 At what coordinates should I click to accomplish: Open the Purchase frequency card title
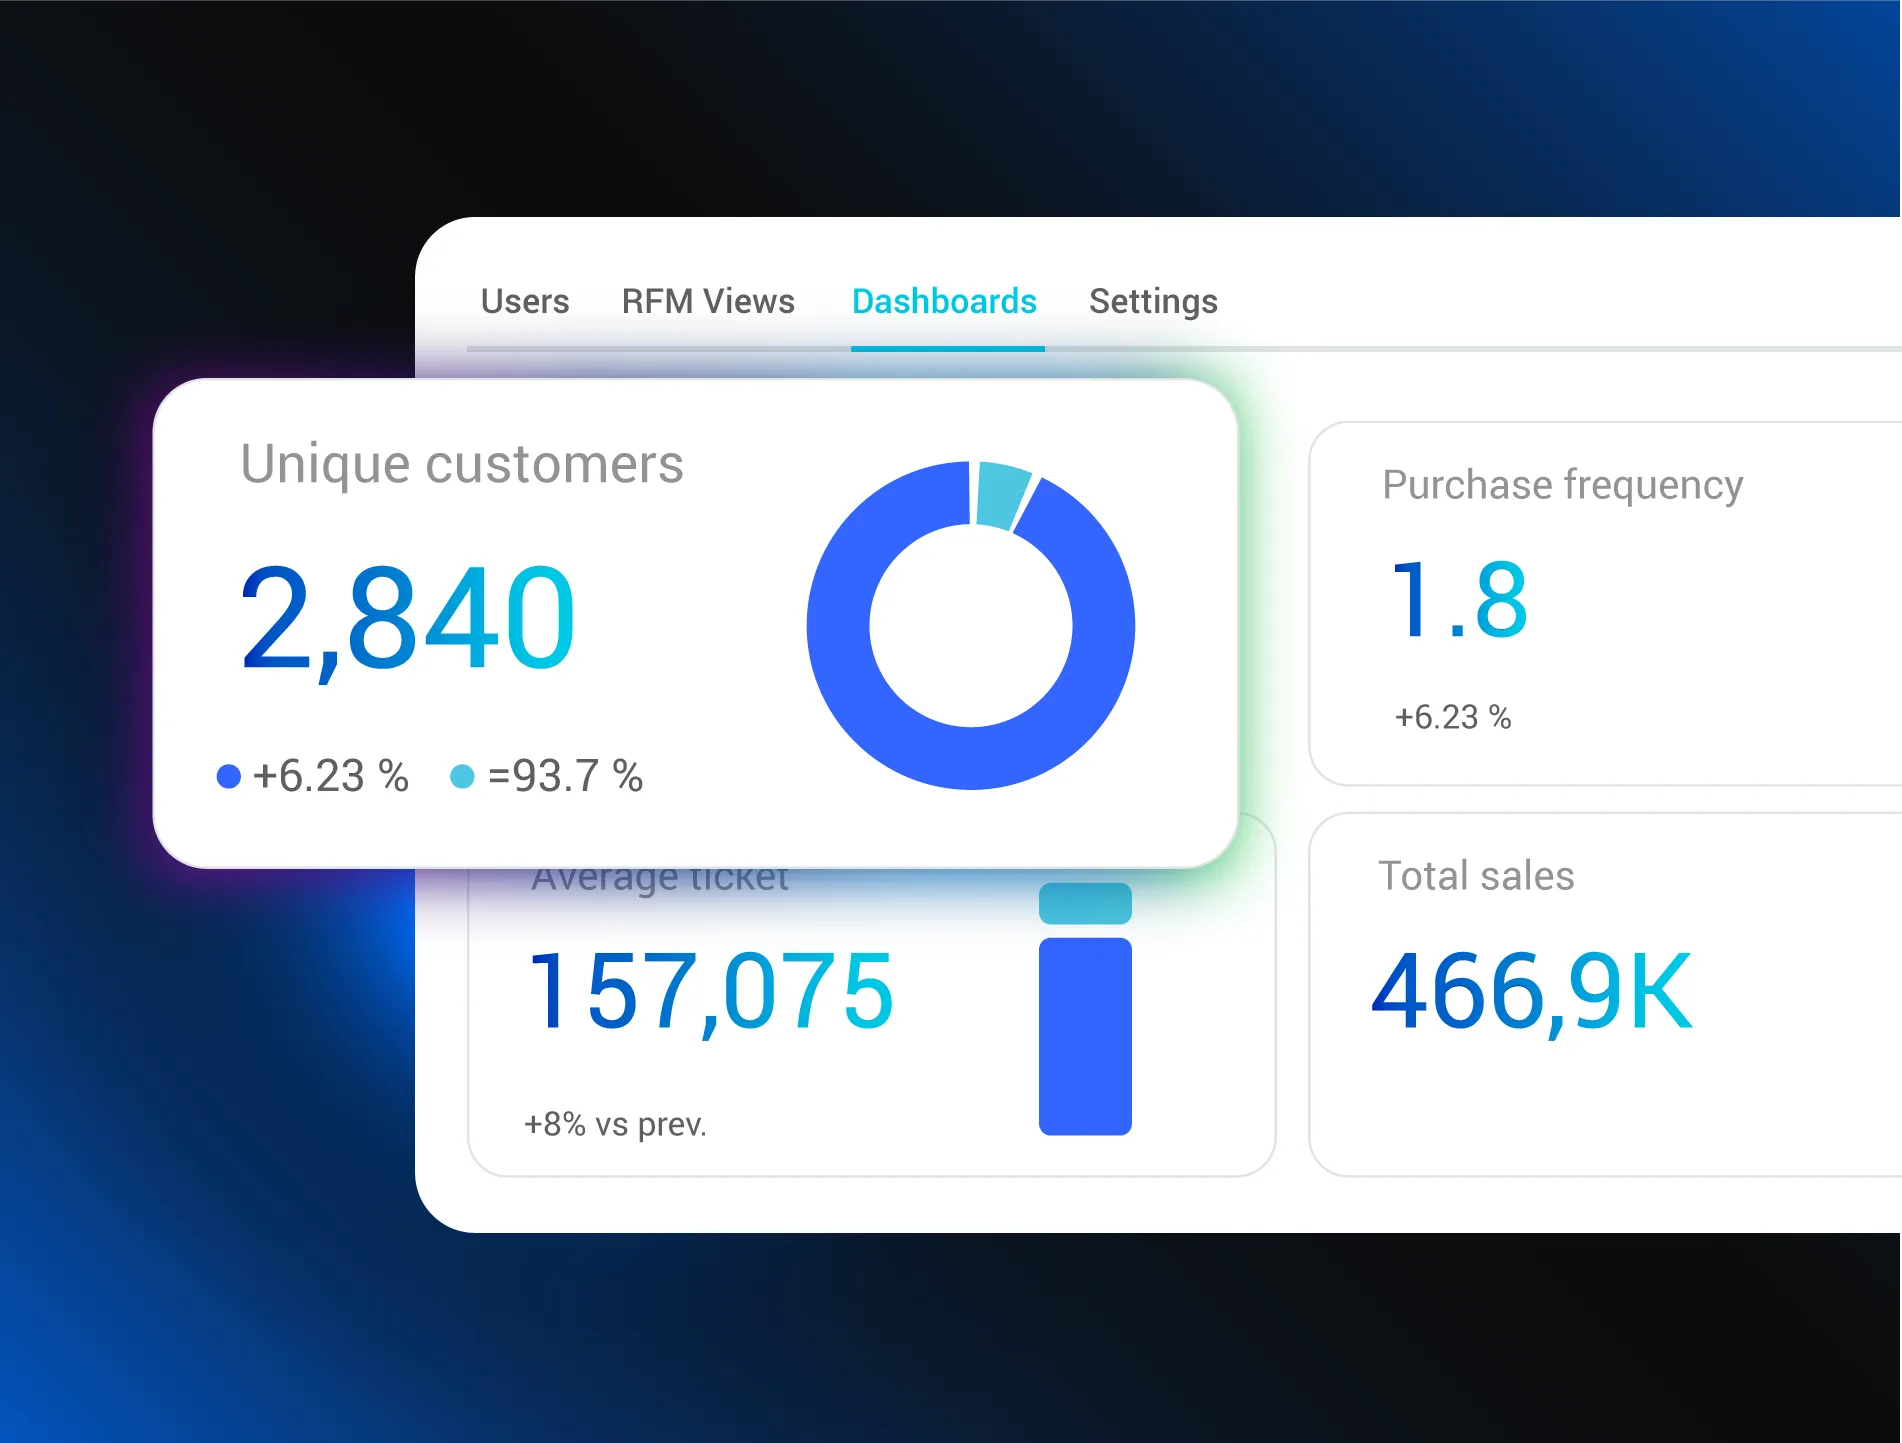(1563, 485)
